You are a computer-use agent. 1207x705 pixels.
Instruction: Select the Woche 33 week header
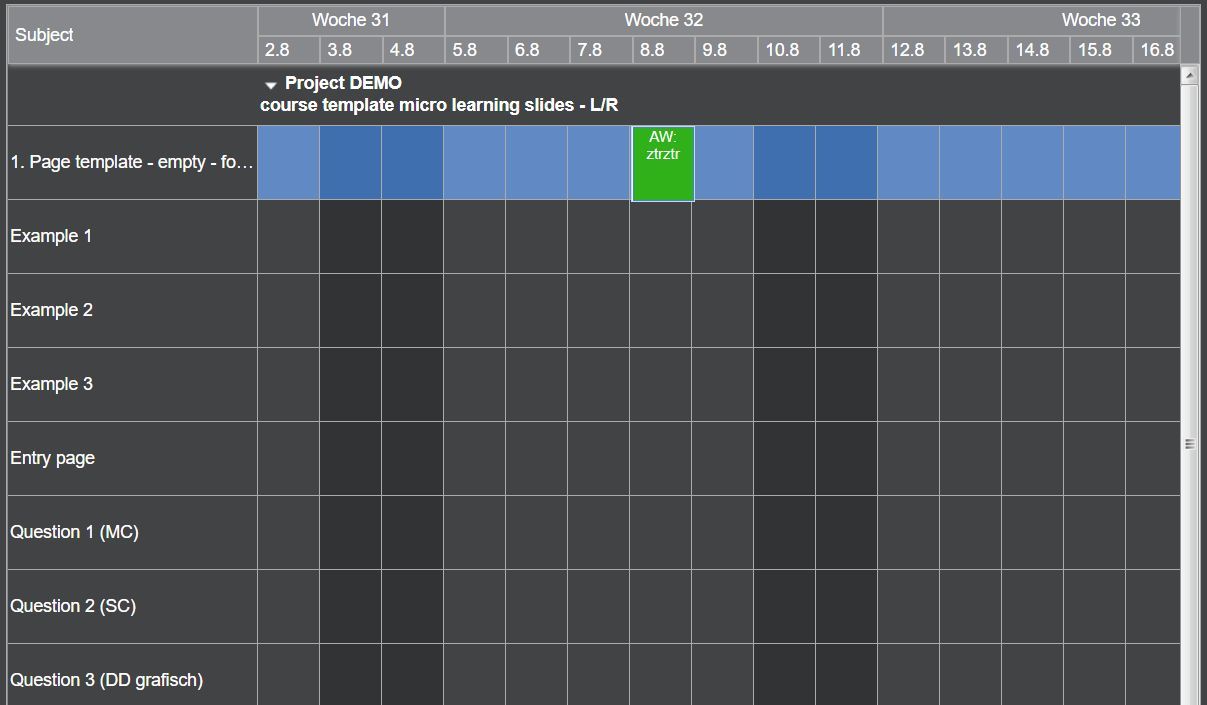(x=1100, y=20)
